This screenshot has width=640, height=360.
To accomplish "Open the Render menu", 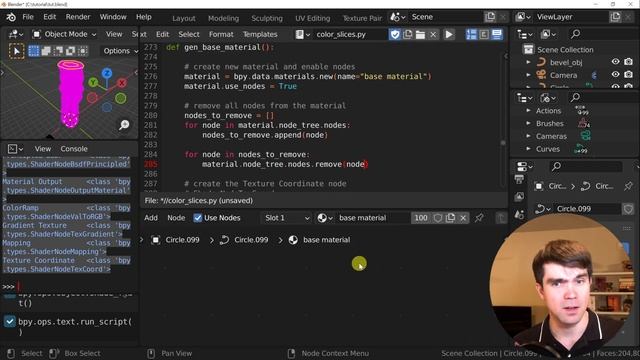I will (x=78, y=17).
